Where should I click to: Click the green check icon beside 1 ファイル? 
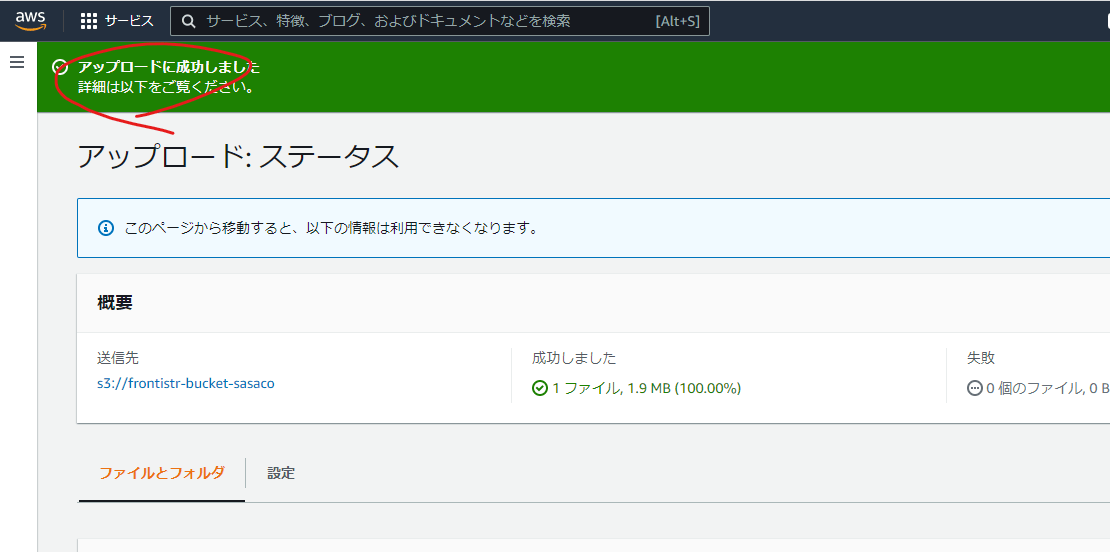pyautogui.click(x=540, y=388)
